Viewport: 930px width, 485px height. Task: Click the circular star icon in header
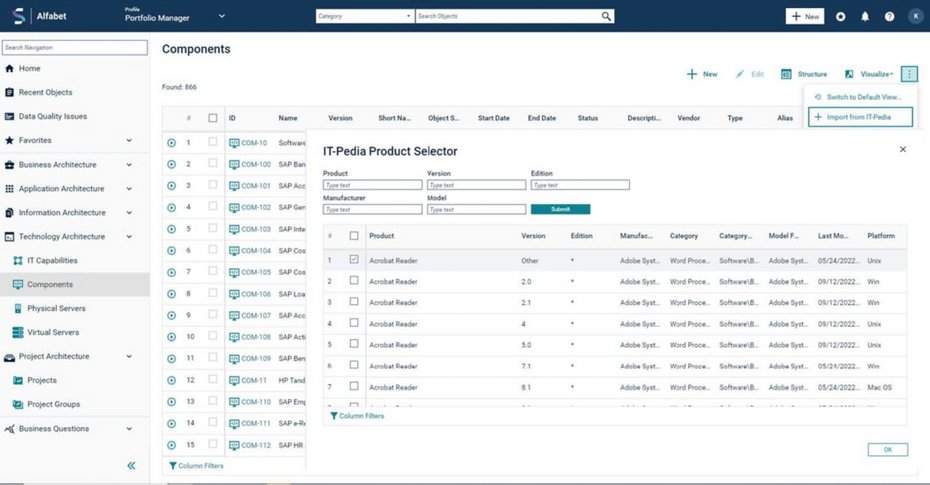840,17
